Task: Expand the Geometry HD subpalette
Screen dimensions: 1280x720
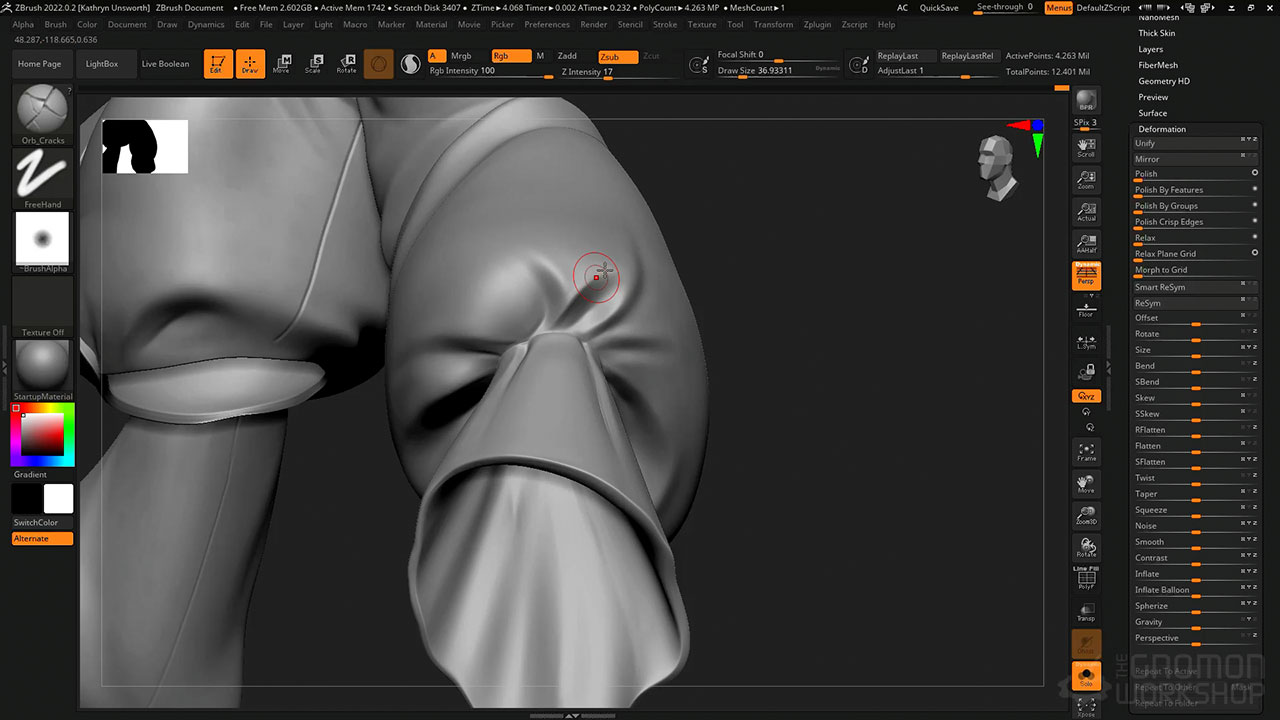Action: pyautogui.click(x=1163, y=81)
